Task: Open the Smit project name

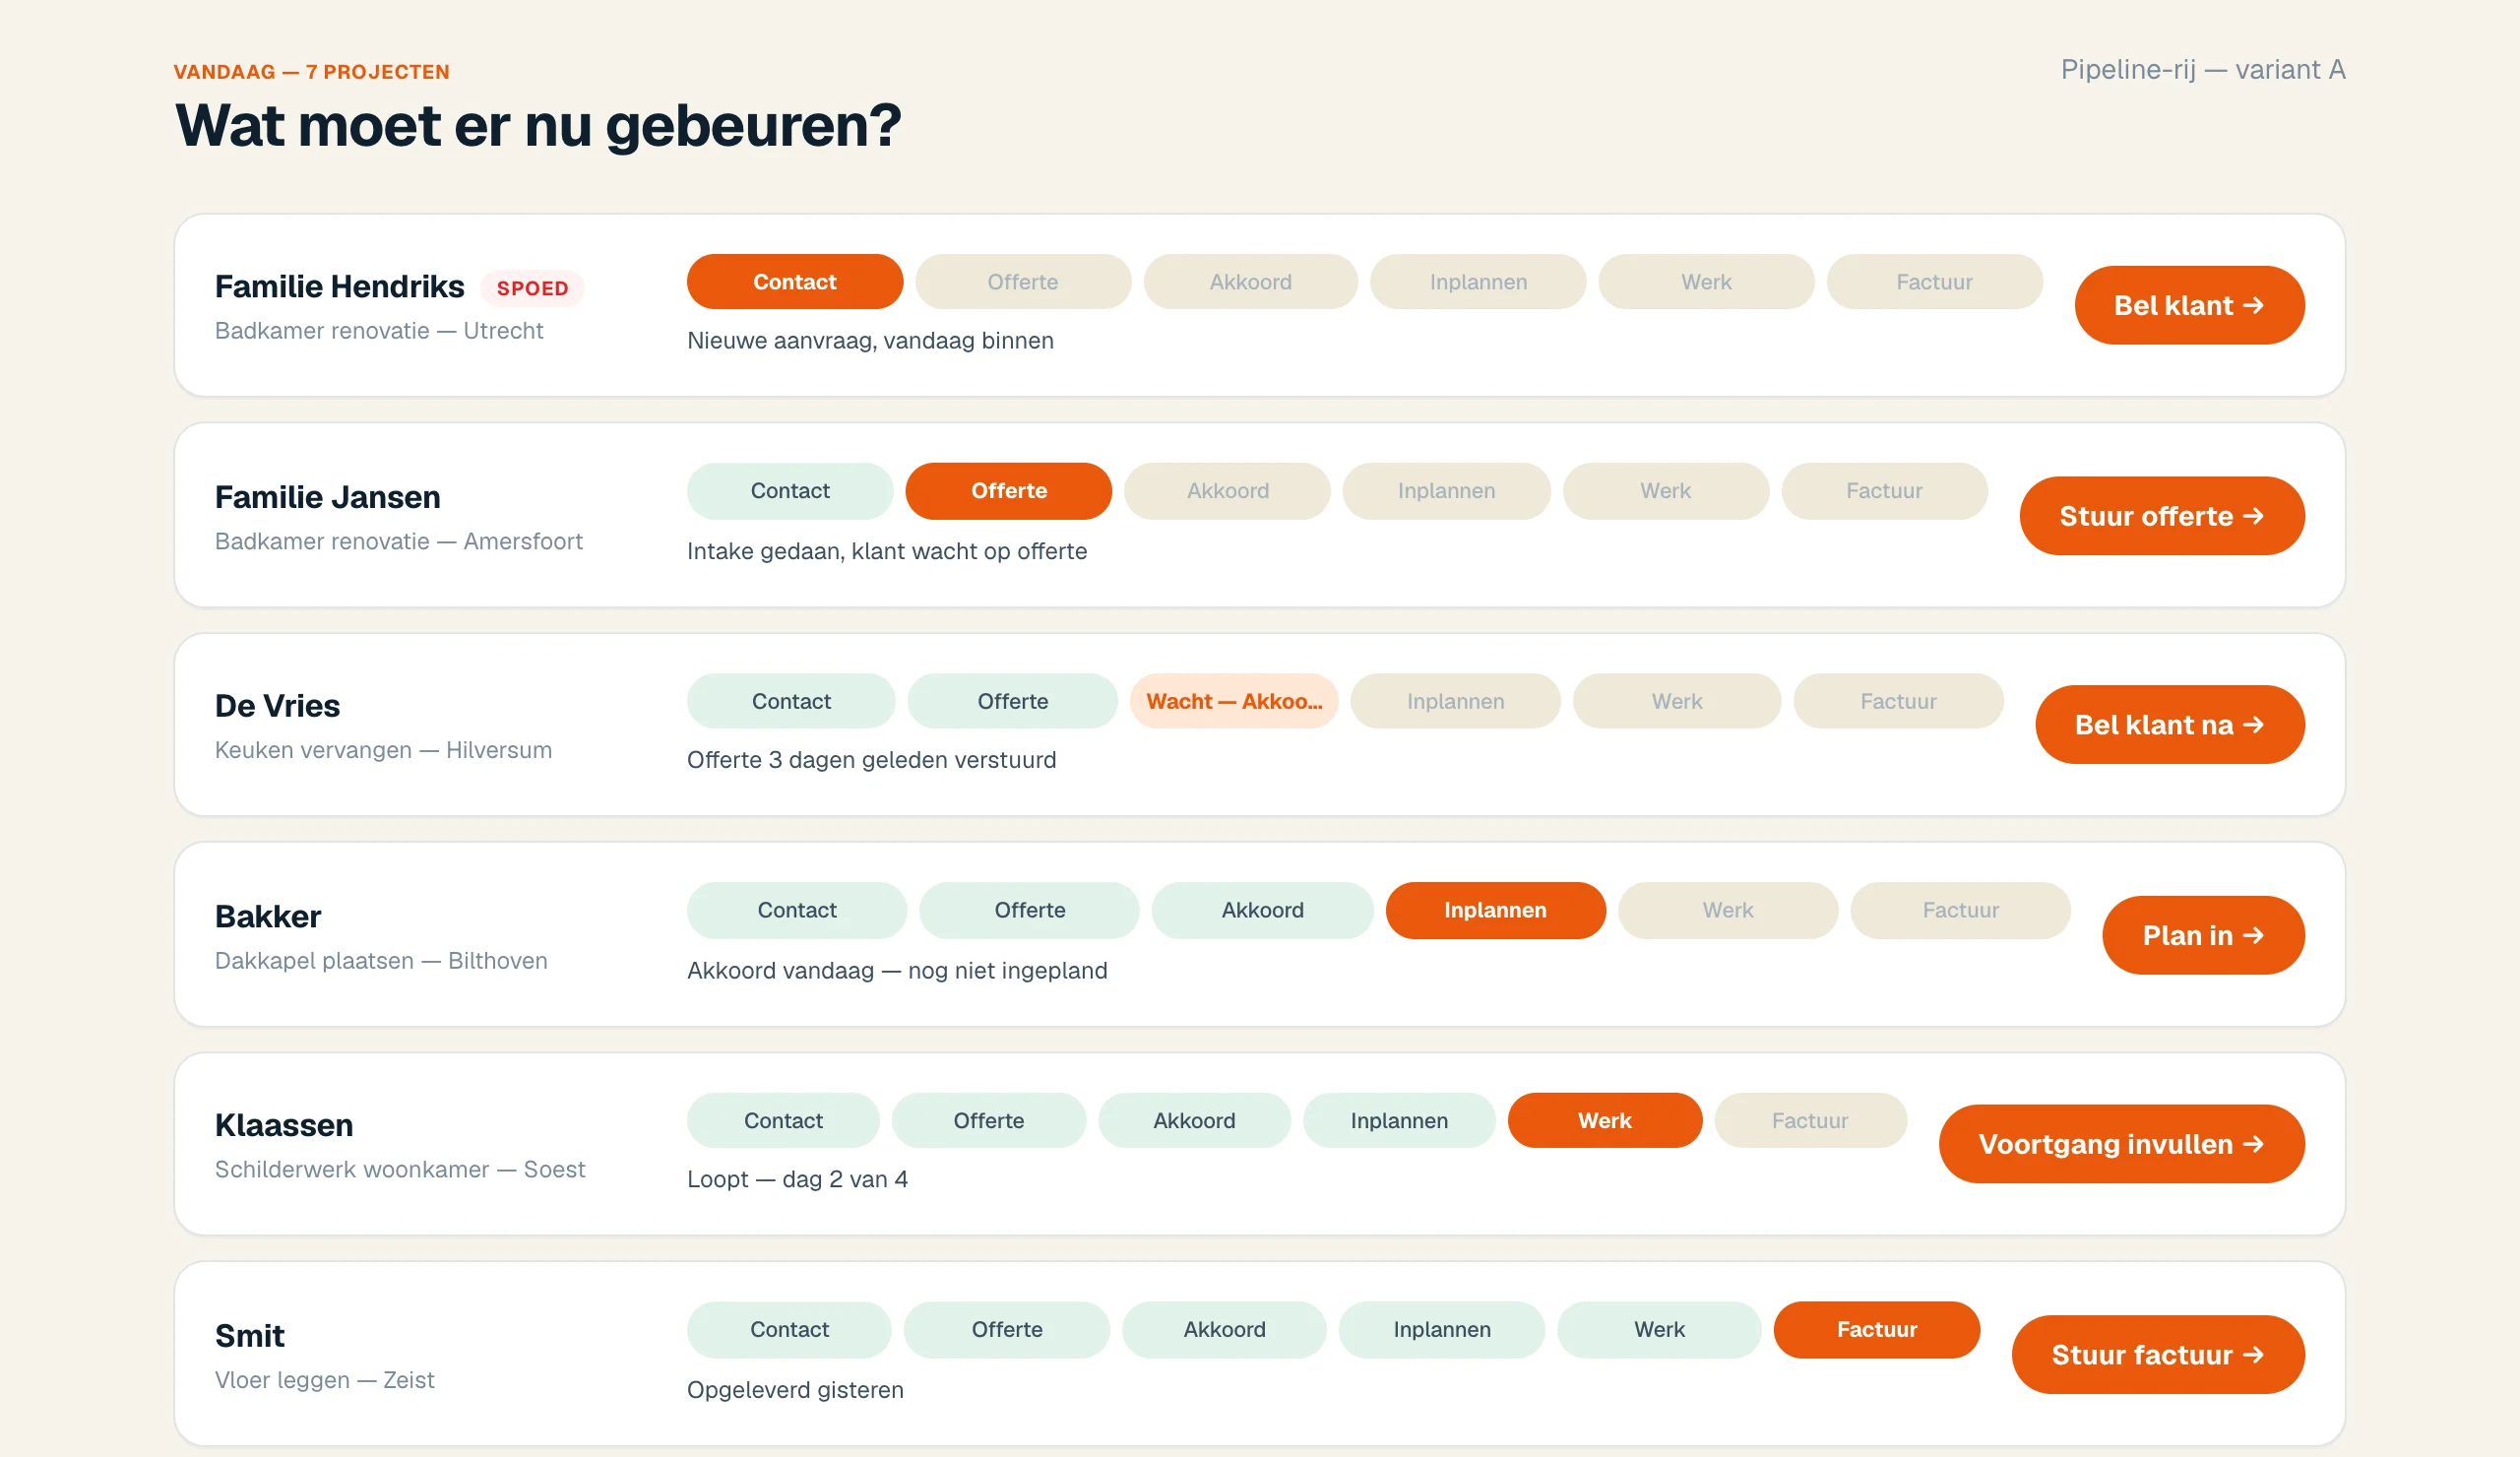Action: pyautogui.click(x=250, y=1336)
